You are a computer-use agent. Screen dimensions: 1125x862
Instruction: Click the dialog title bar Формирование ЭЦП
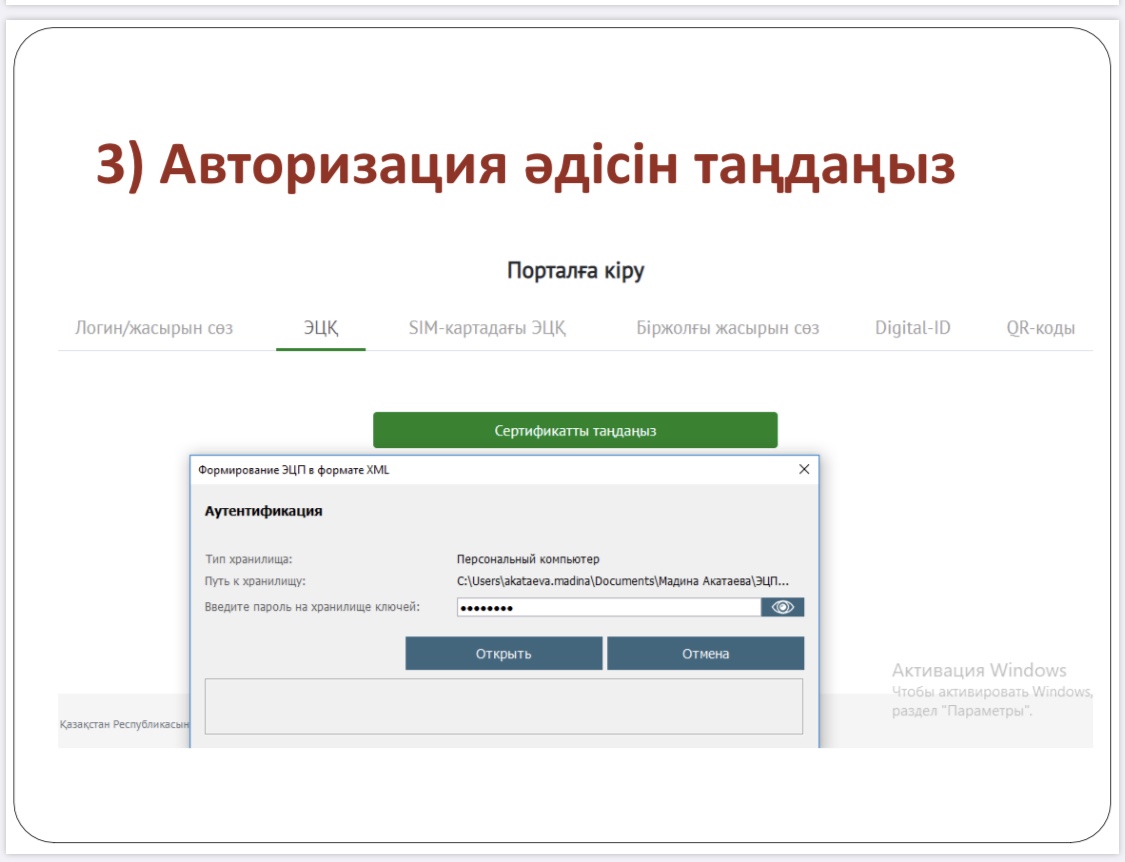point(300,469)
